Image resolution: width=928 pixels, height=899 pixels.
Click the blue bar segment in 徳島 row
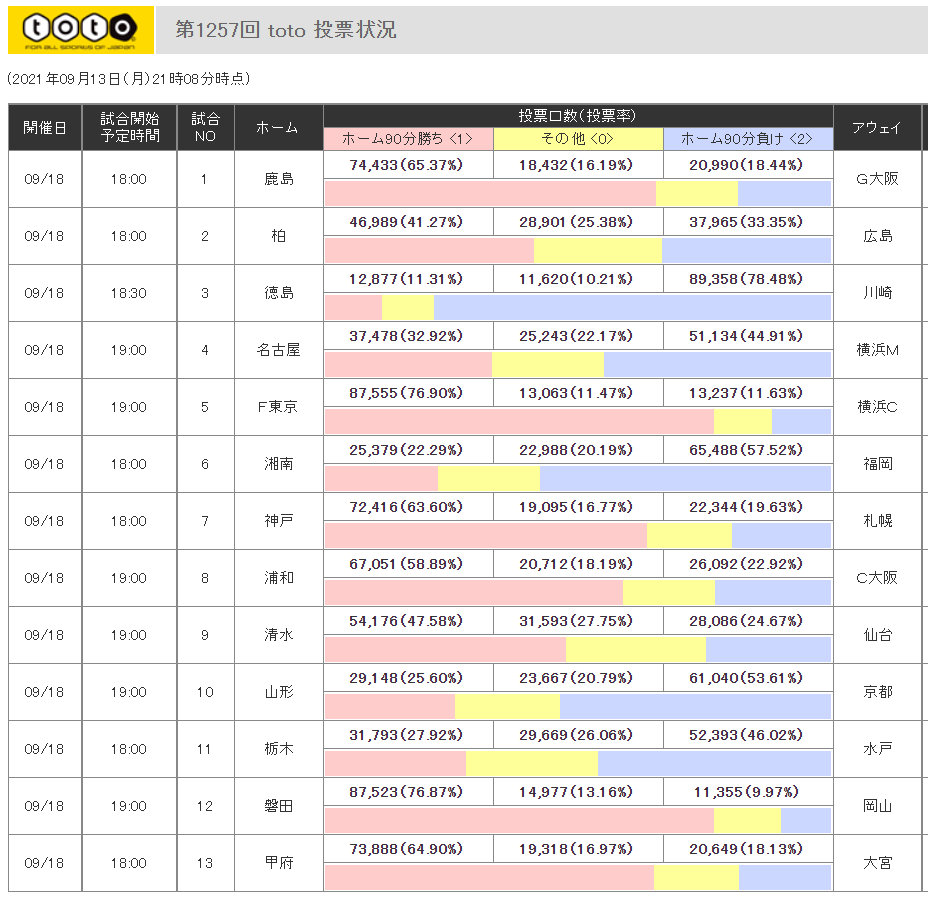coord(632,308)
